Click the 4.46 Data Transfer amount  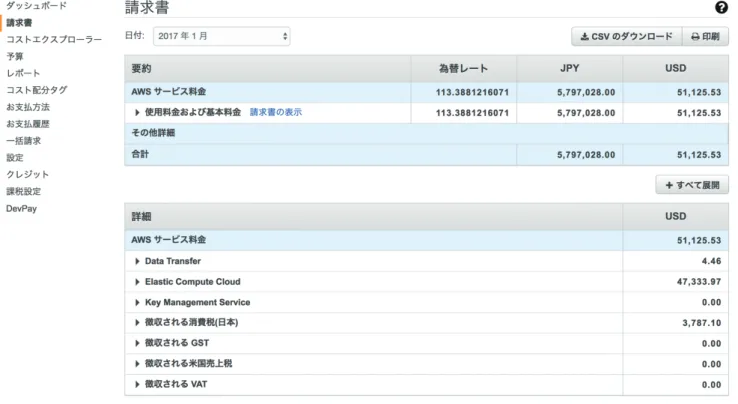711,261
